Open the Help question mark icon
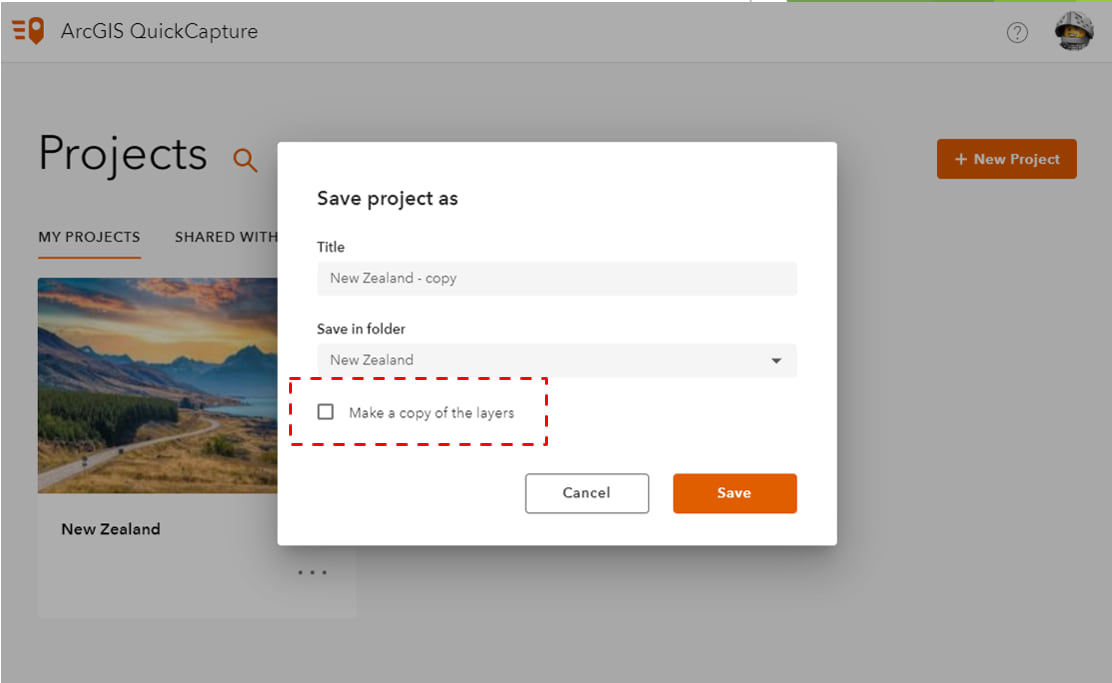Image resolution: width=1112 pixels, height=683 pixels. coord(1017,32)
